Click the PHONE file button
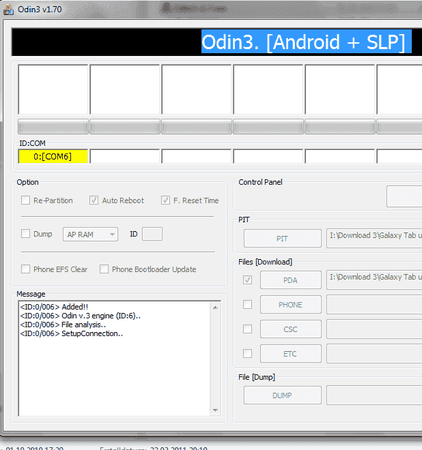Screen dimensions: 422x450 [291, 305]
